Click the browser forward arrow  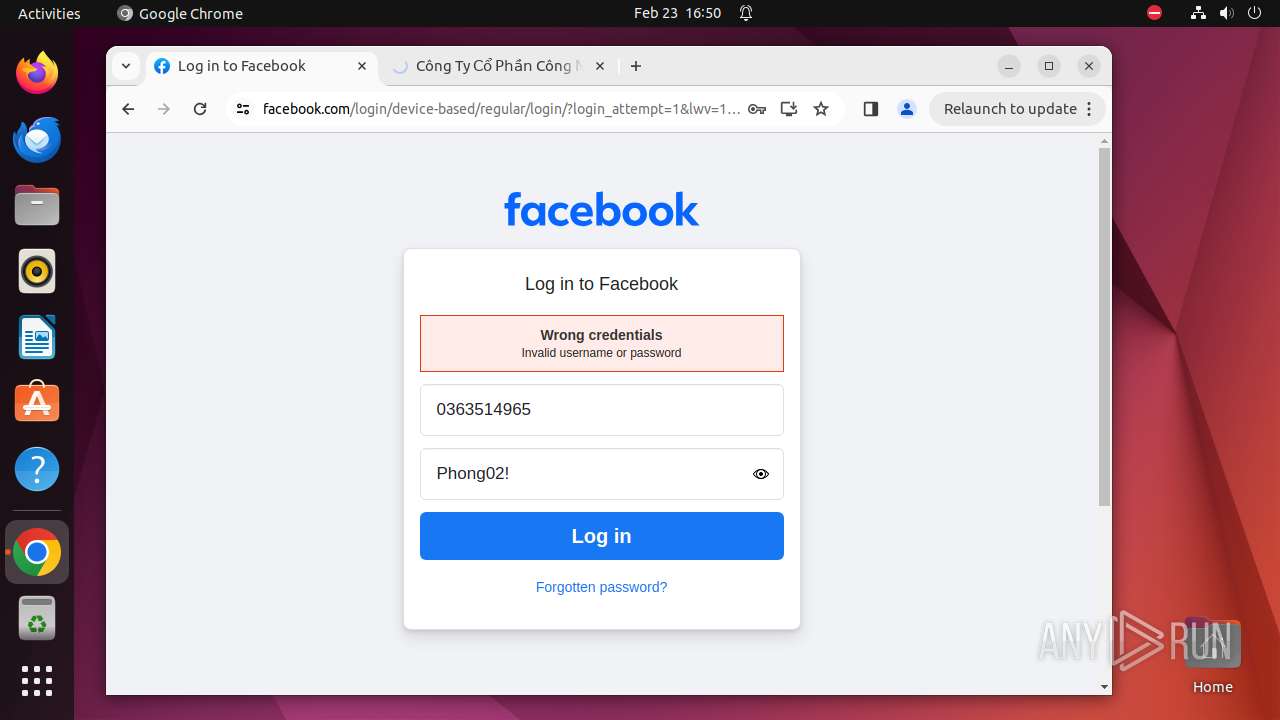point(164,109)
